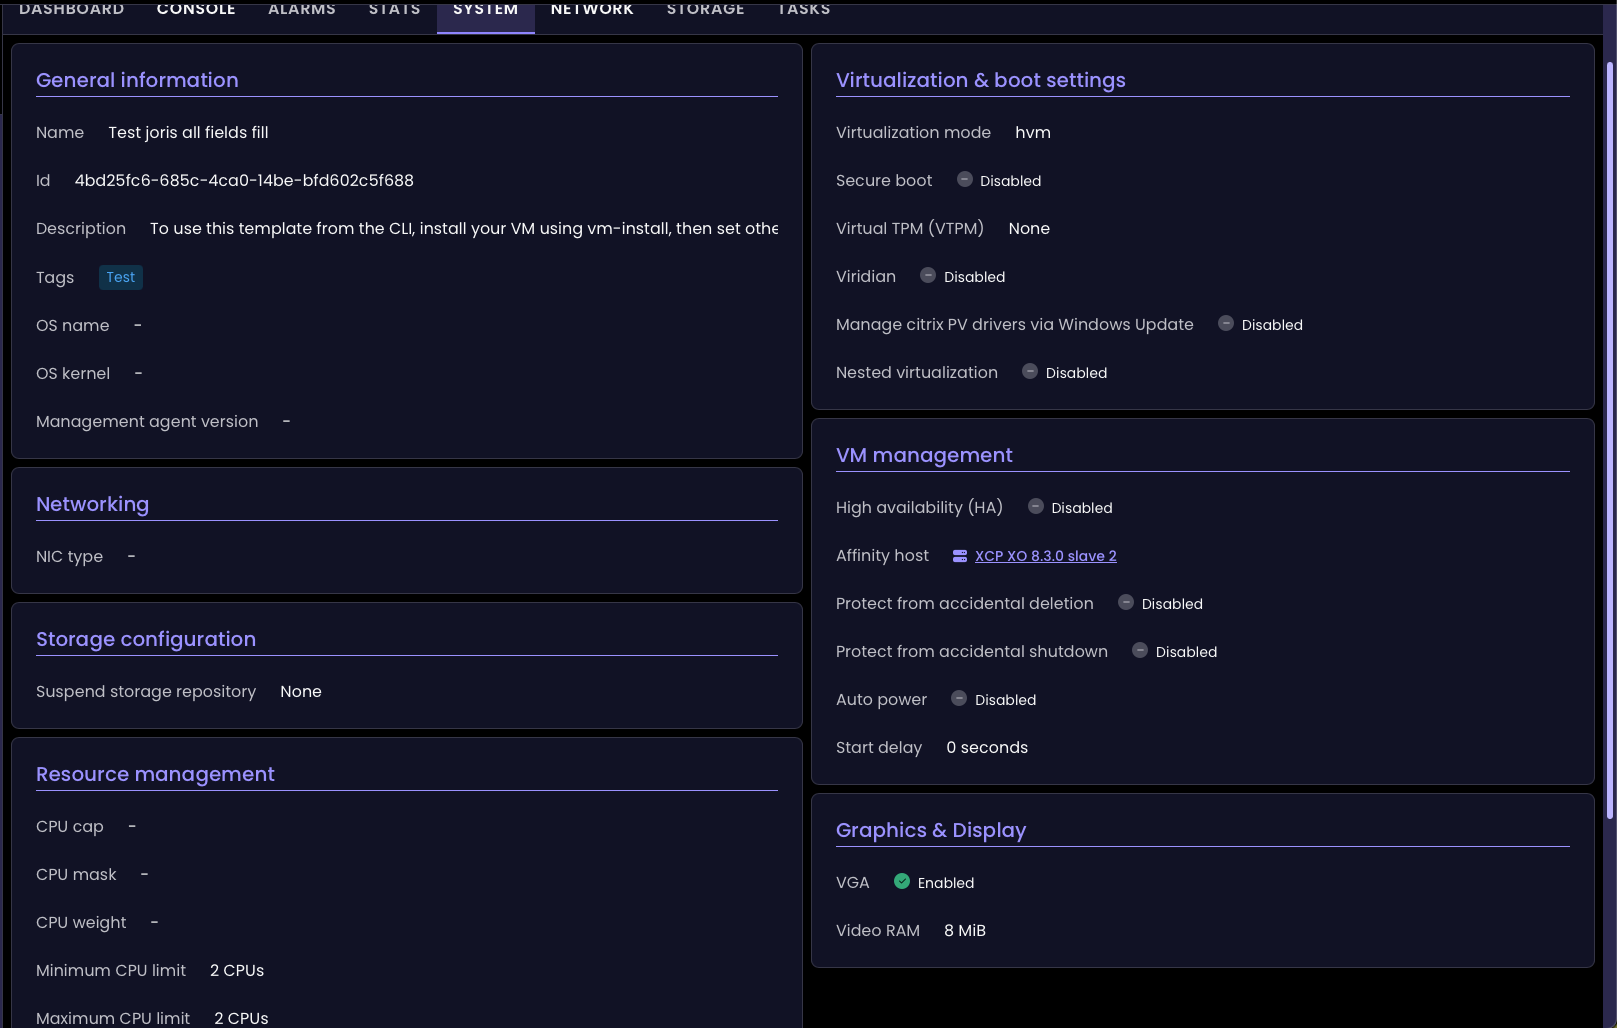This screenshot has width=1617, height=1028.
Task: Click the 'NIC type' label
Action: pyautogui.click(x=69, y=557)
